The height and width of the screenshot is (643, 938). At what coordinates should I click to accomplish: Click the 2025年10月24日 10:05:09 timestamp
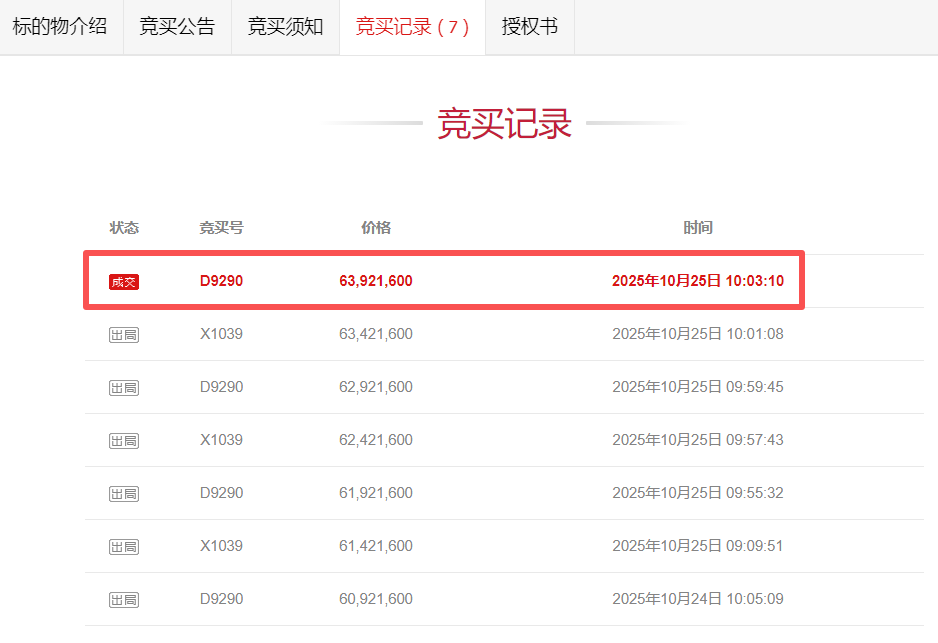click(x=697, y=599)
